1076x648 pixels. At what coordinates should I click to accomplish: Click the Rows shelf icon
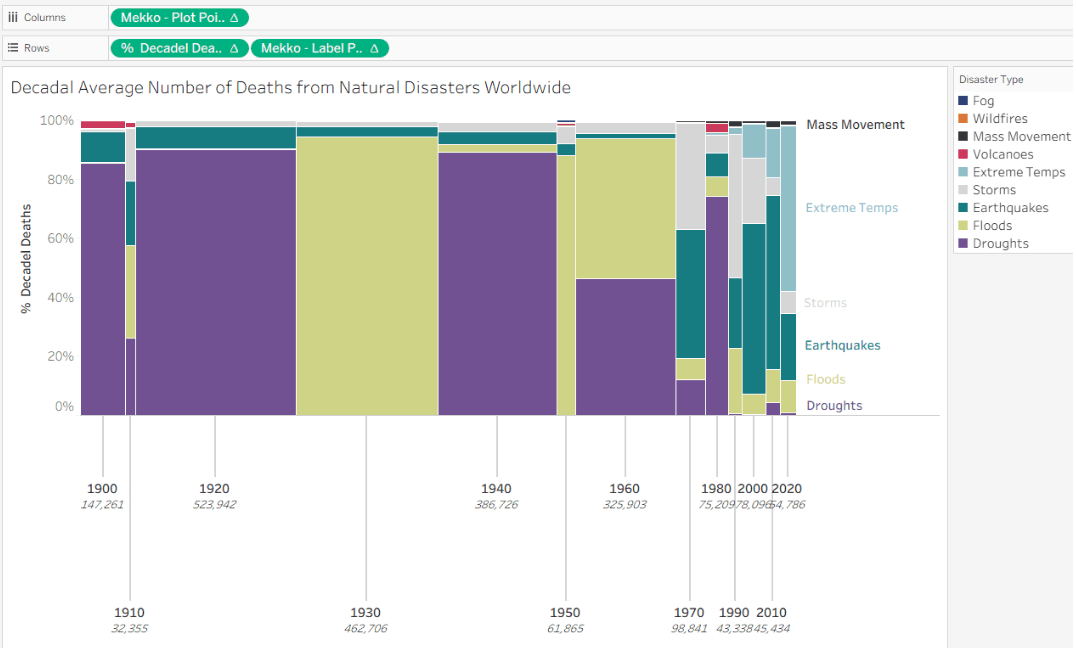pos(13,48)
